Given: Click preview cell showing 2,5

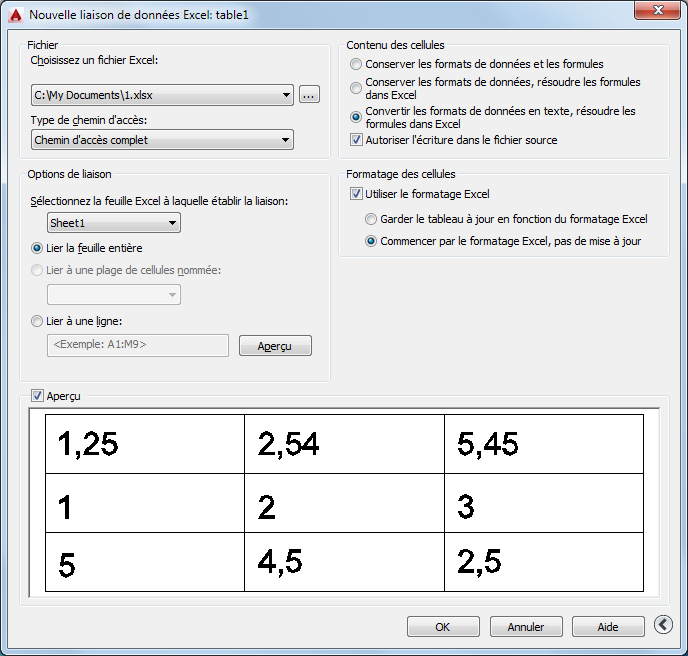Looking at the screenshot, I should click(544, 562).
